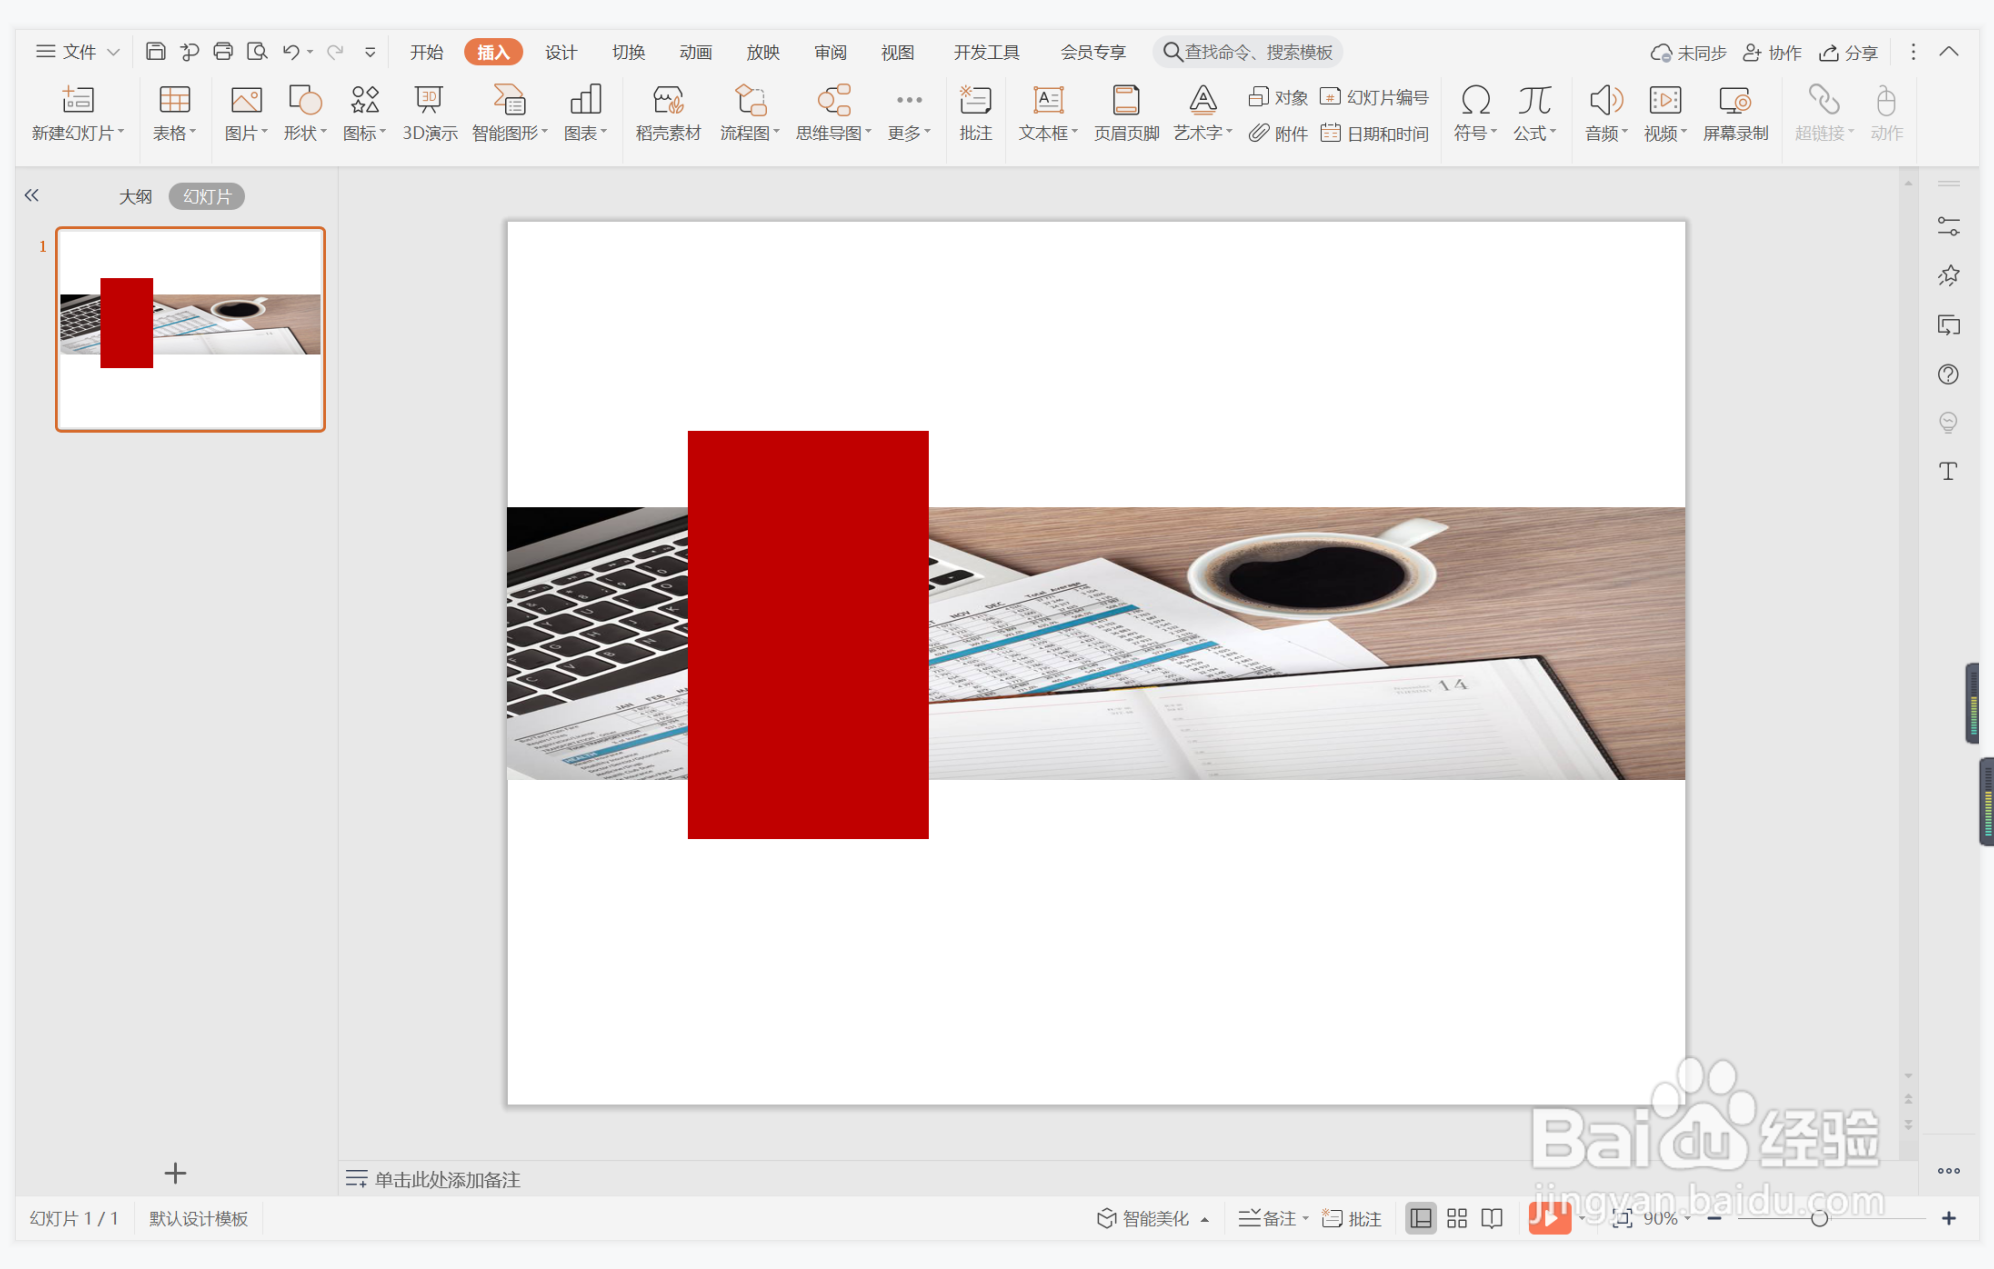1994x1269 pixels.
Task: Click the 附件 attachment icon
Action: (1277, 133)
